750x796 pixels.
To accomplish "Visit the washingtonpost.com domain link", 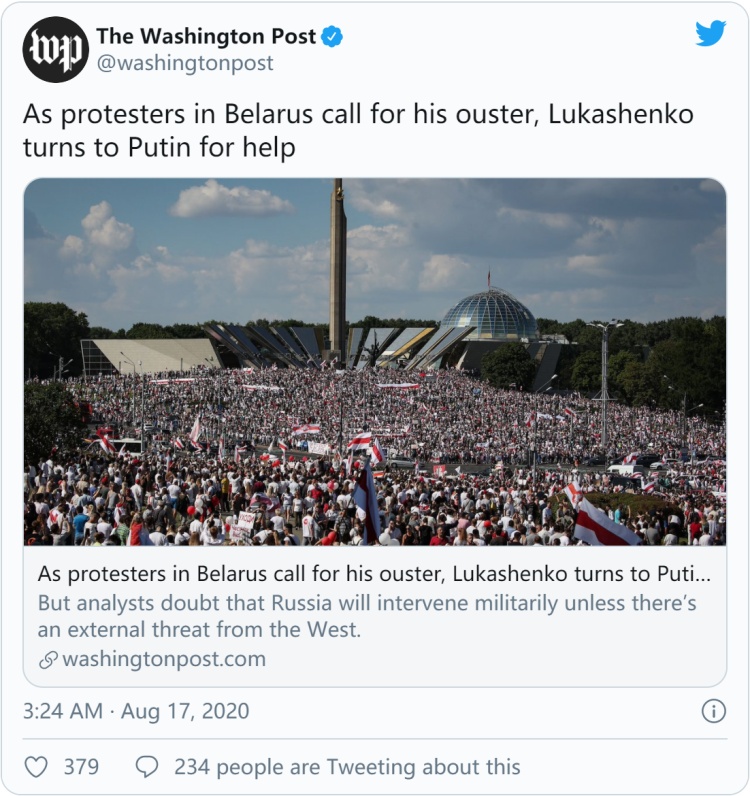I will point(164,659).
